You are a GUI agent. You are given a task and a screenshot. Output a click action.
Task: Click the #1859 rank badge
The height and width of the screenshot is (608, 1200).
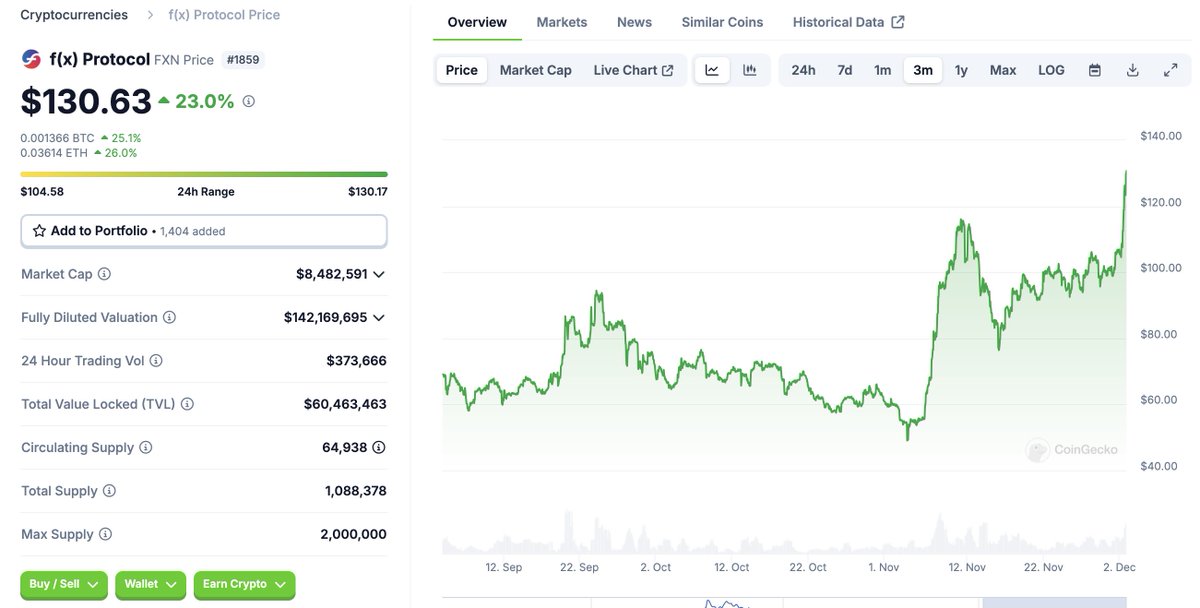coord(242,60)
